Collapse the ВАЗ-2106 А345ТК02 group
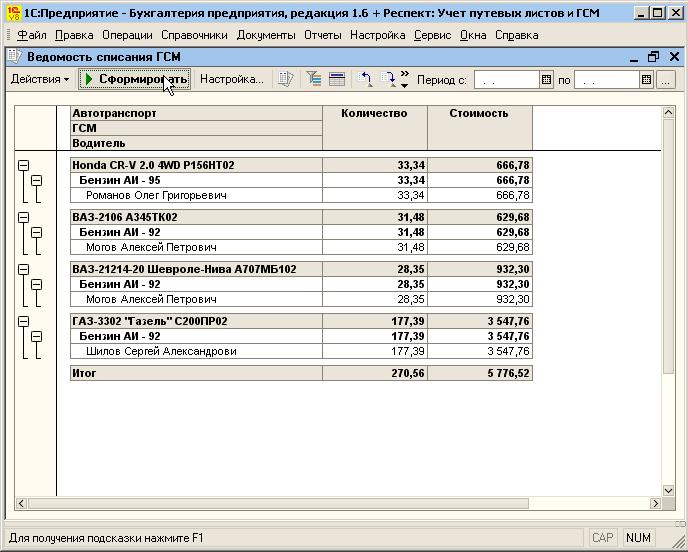 [24, 217]
